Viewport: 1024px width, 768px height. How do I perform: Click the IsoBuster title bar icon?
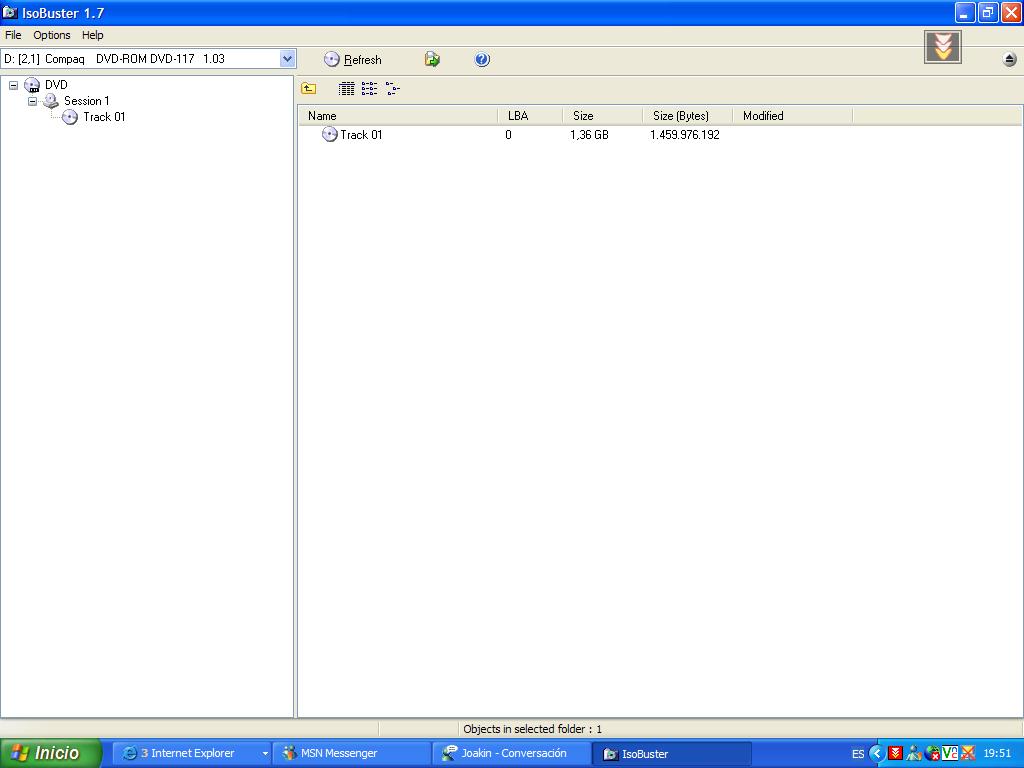10,12
